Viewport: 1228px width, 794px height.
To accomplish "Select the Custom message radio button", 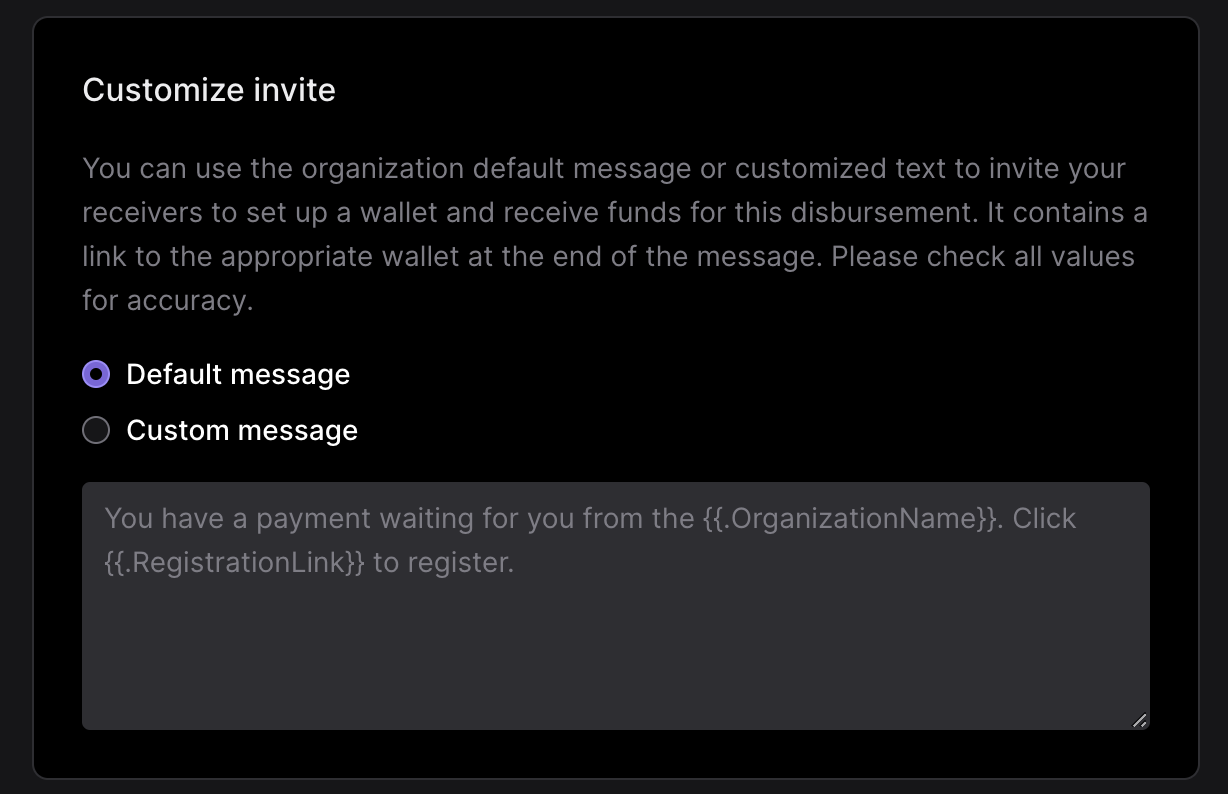I will (95, 430).
